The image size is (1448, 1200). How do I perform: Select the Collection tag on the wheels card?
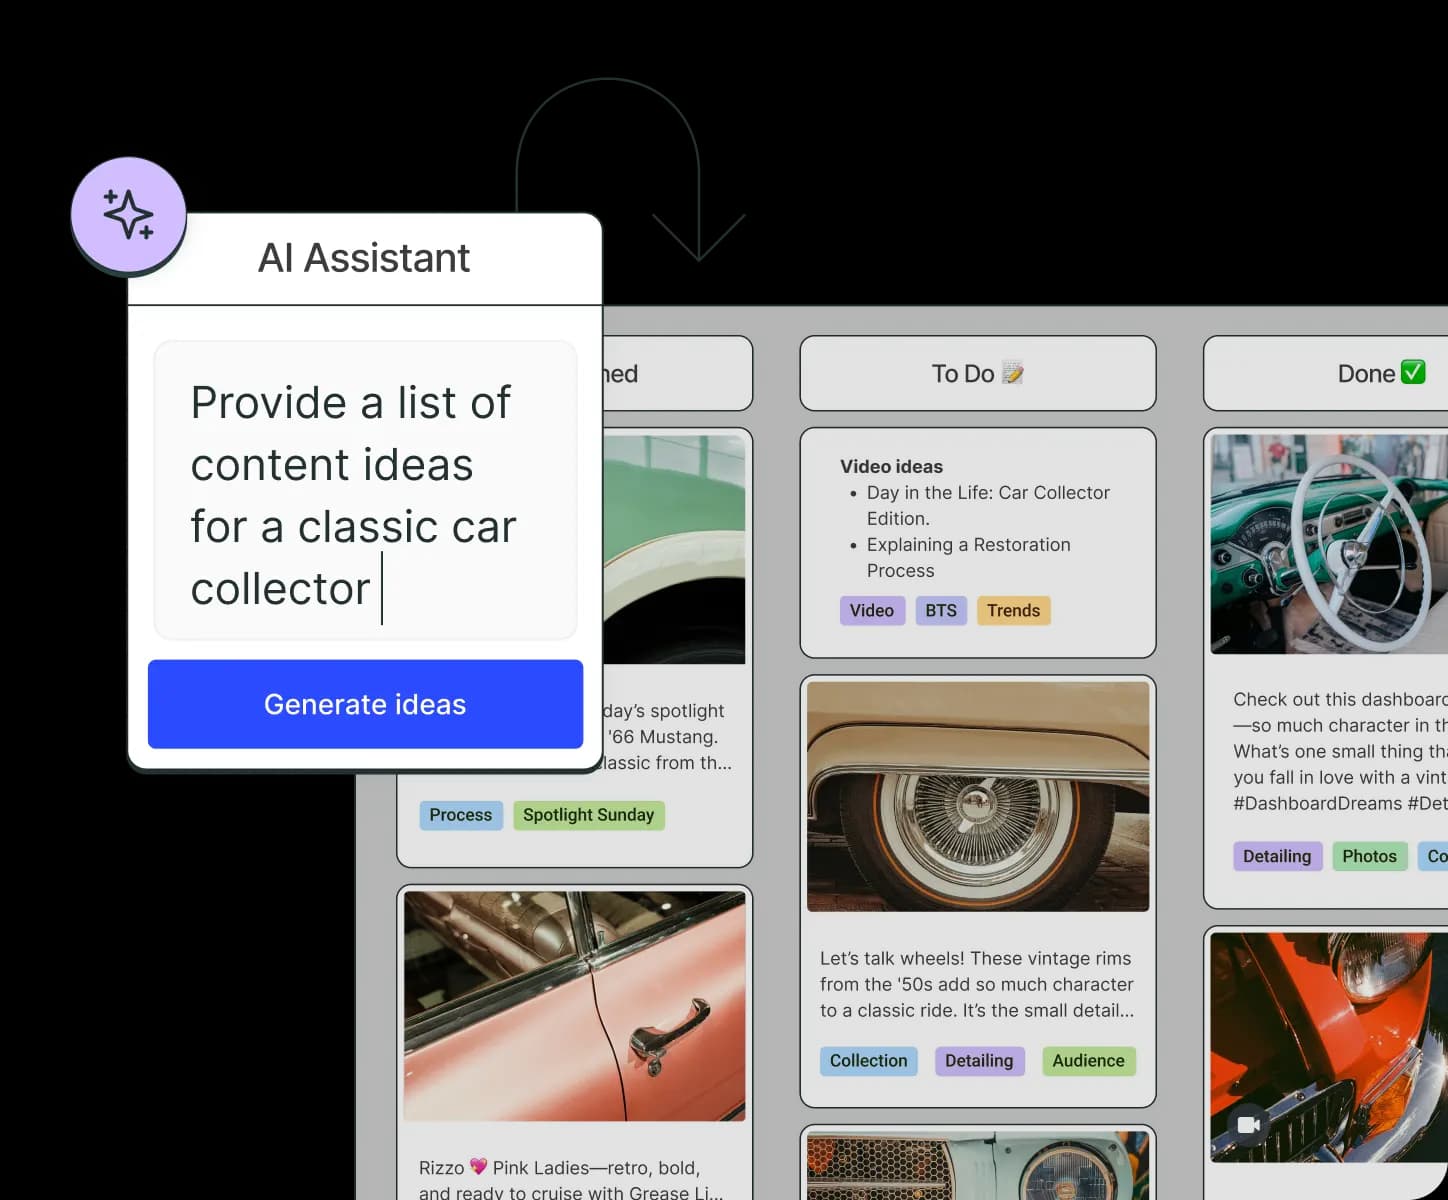point(867,1061)
